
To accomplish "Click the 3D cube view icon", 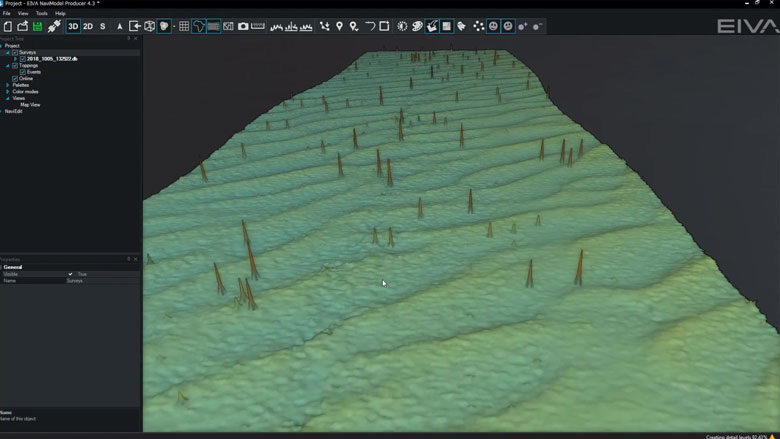I will [x=149, y=26].
